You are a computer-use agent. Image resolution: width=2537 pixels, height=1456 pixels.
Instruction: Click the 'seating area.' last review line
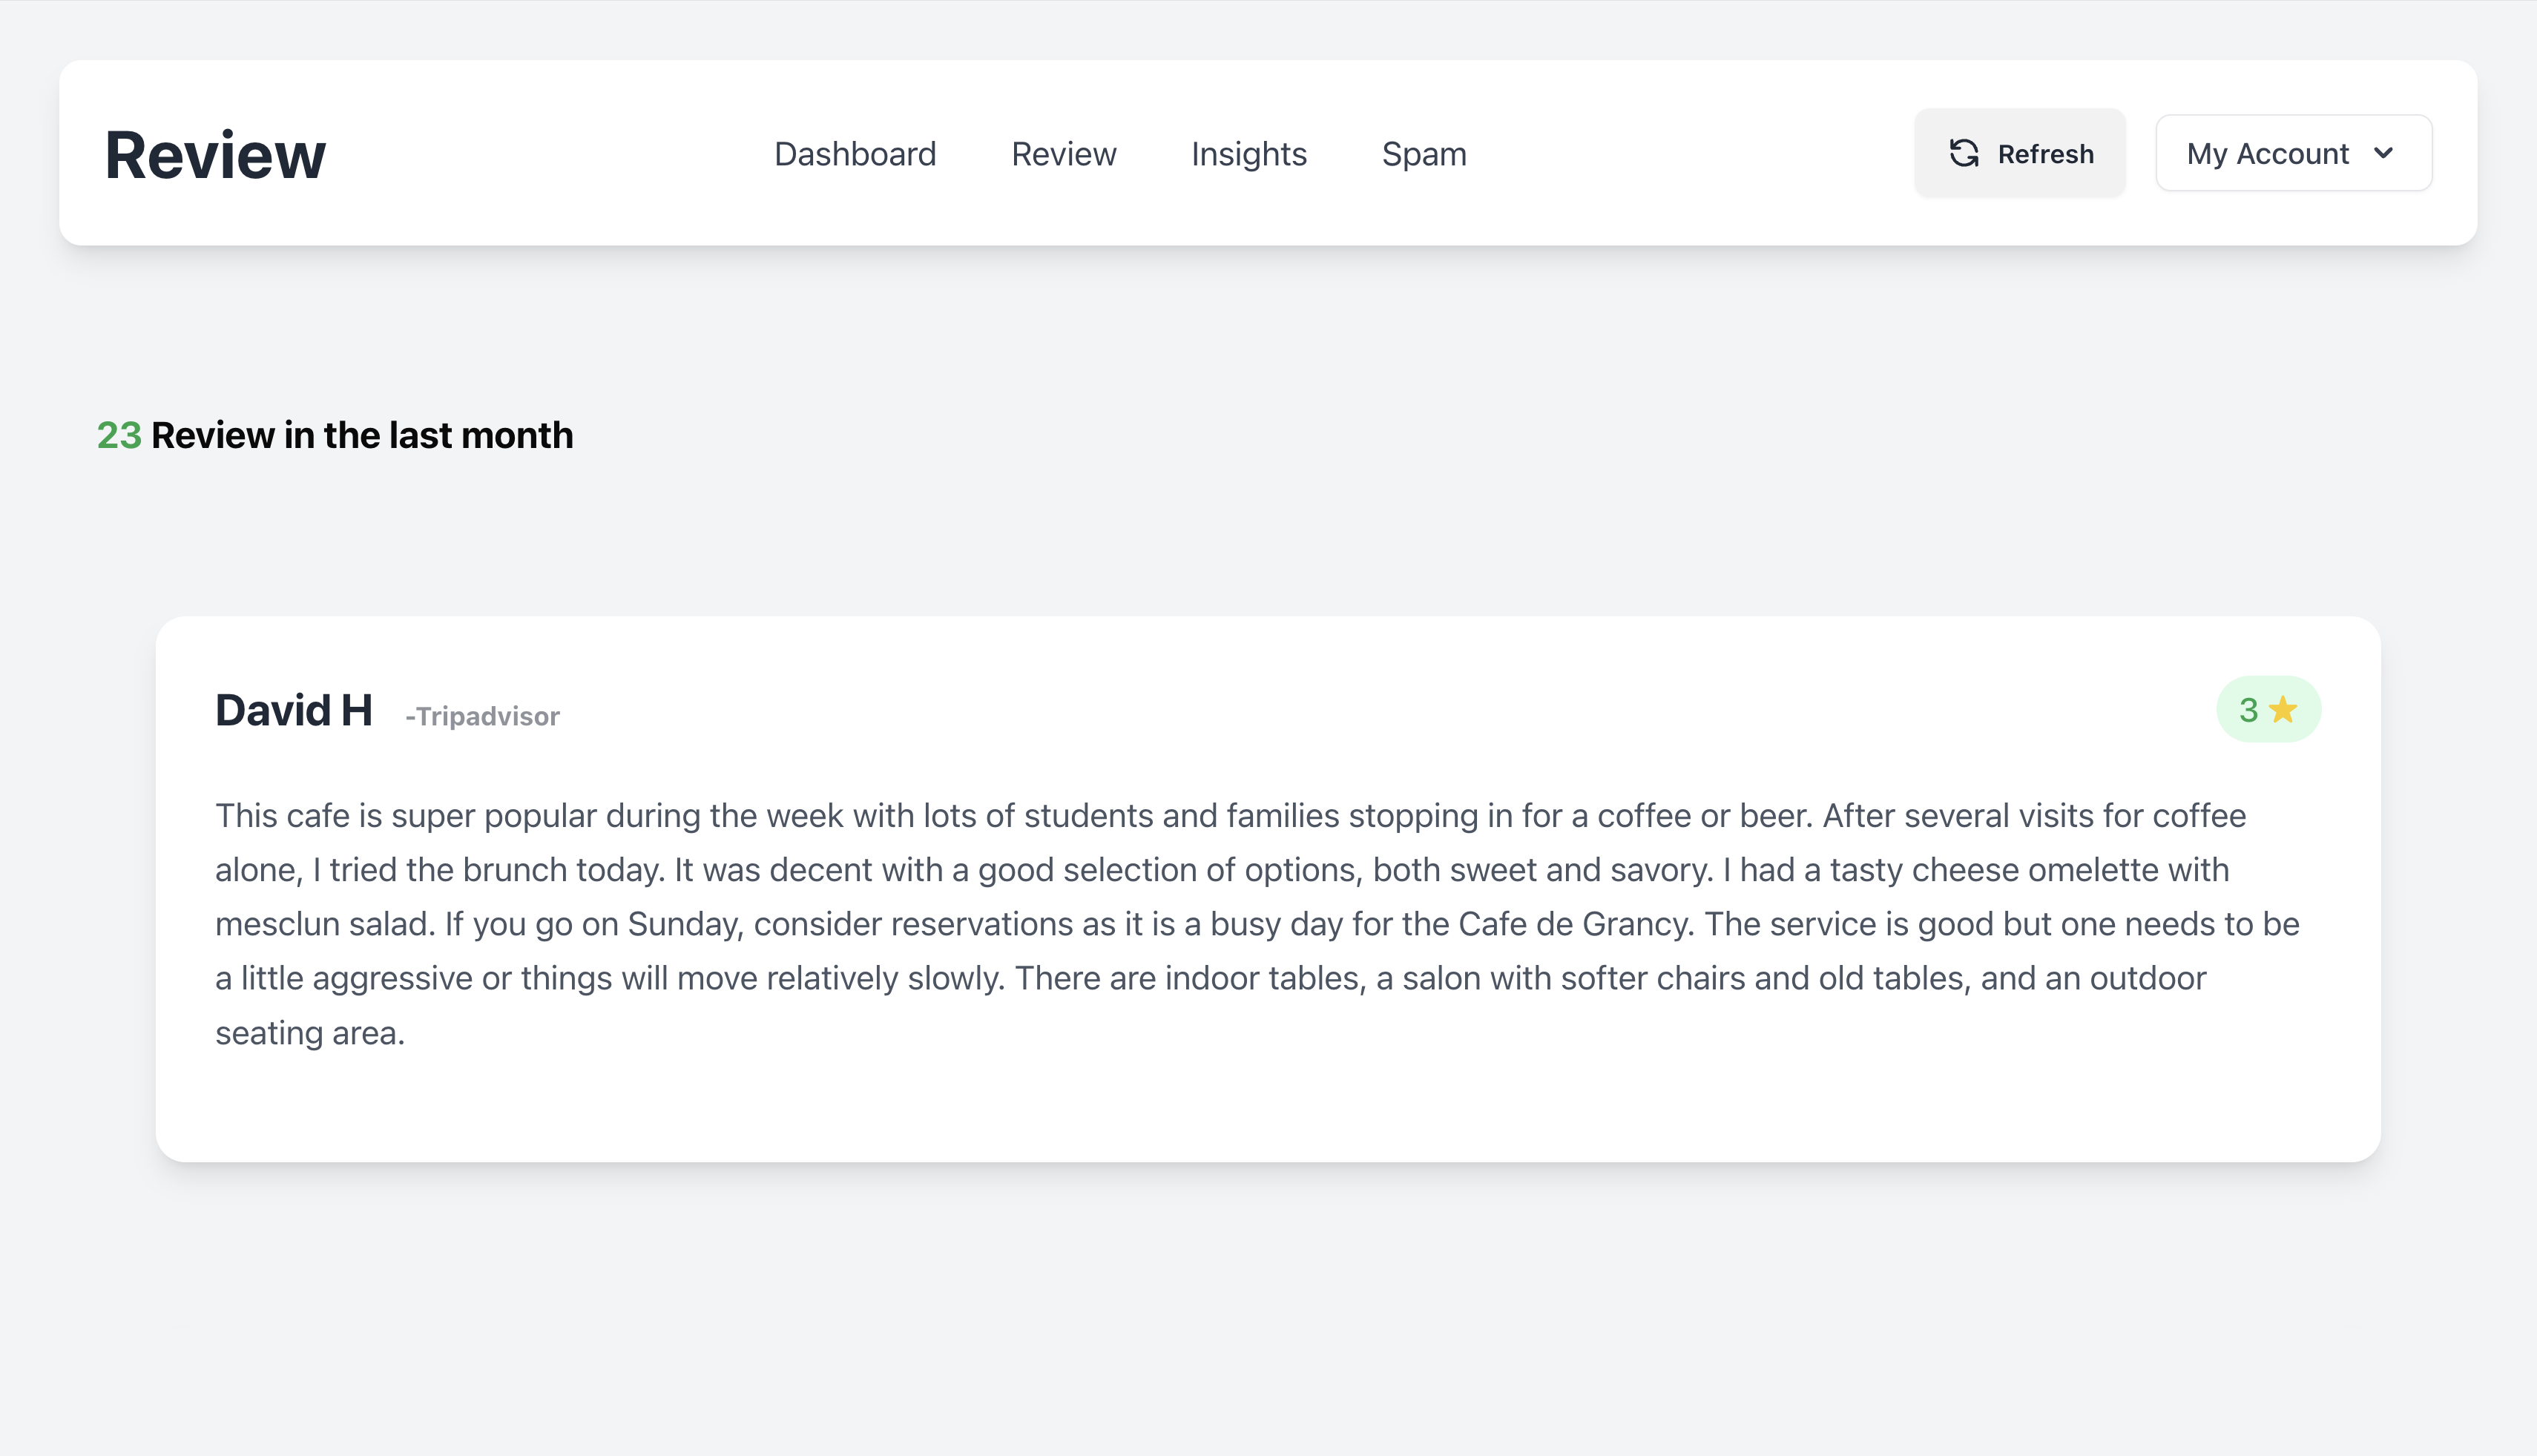310,1033
